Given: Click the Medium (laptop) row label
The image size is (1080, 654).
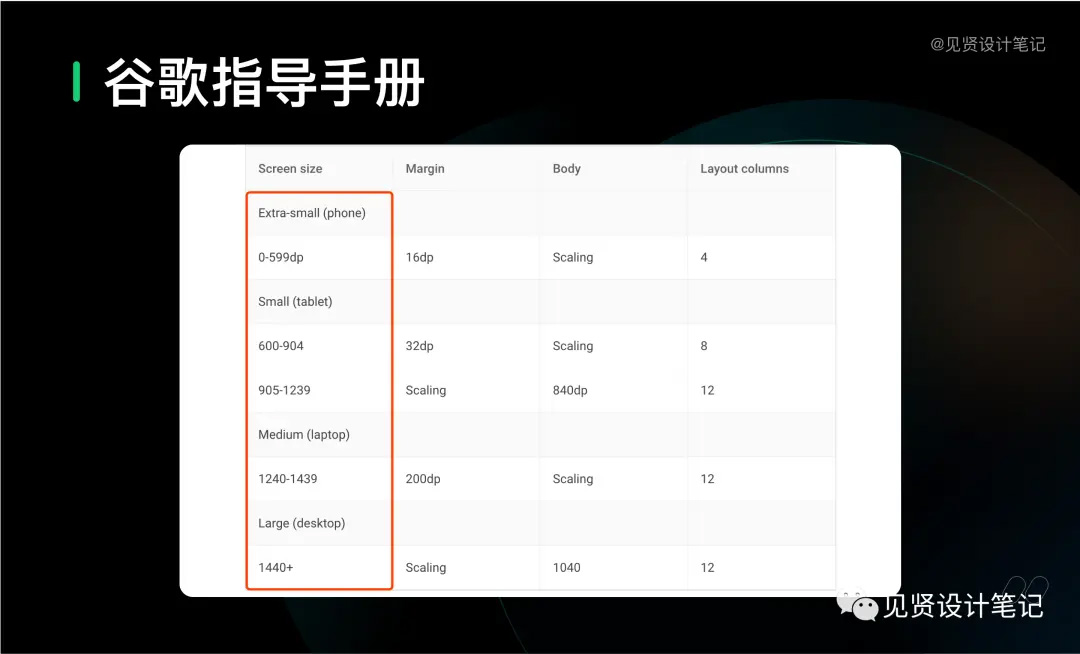Looking at the screenshot, I should coord(304,434).
